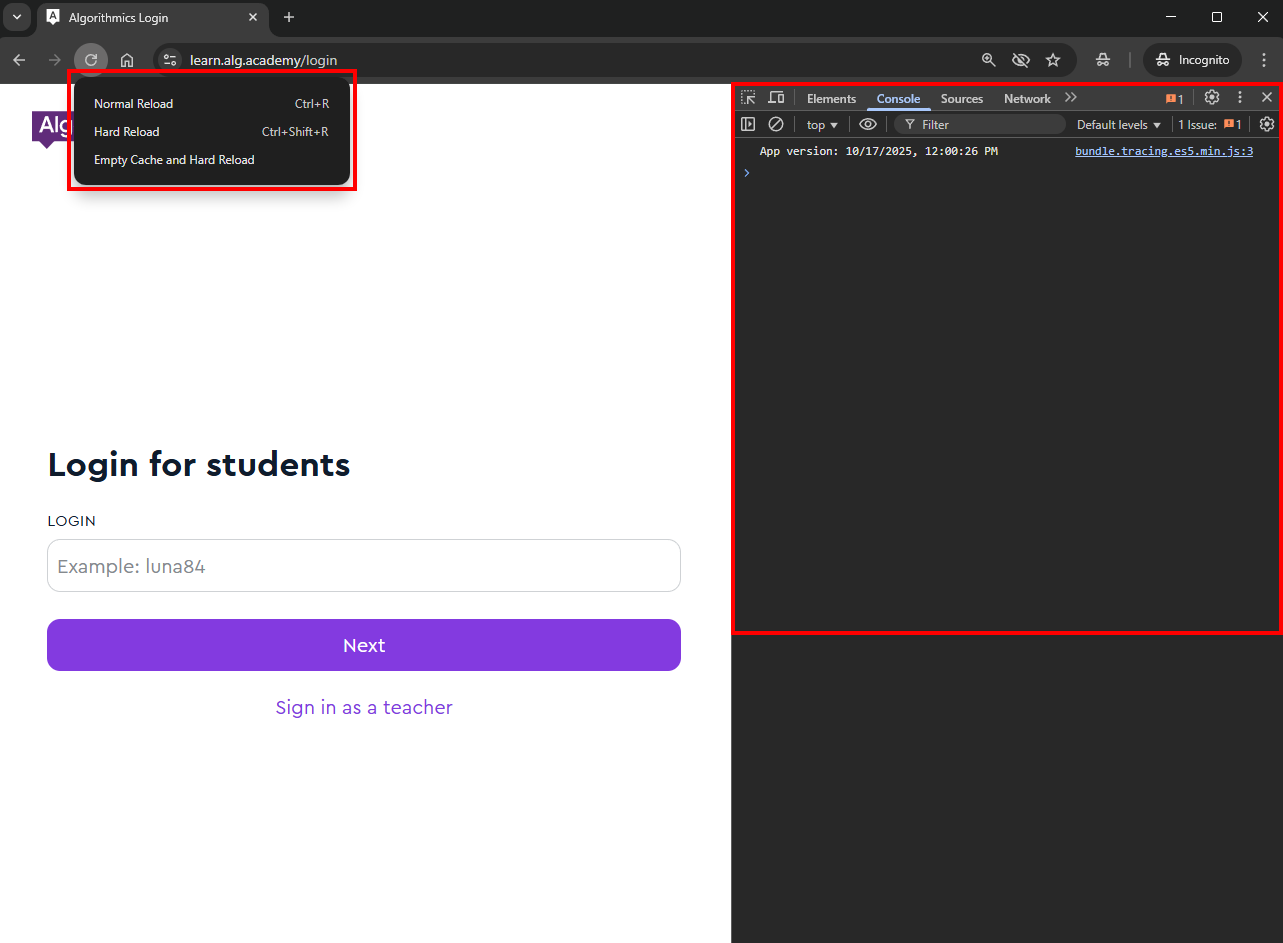Expand more DevTools tabs chevron
Viewport: 1283px width, 943px height.
click(x=1071, y=98)
